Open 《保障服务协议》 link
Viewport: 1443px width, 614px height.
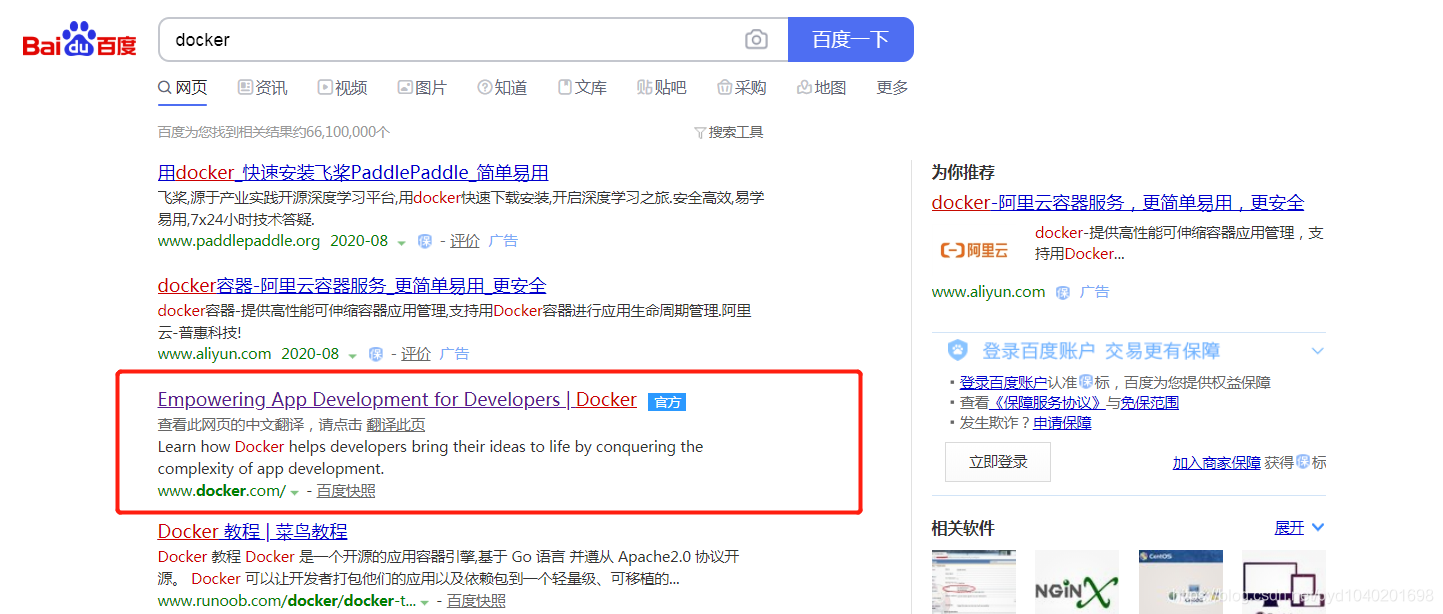1047,403
